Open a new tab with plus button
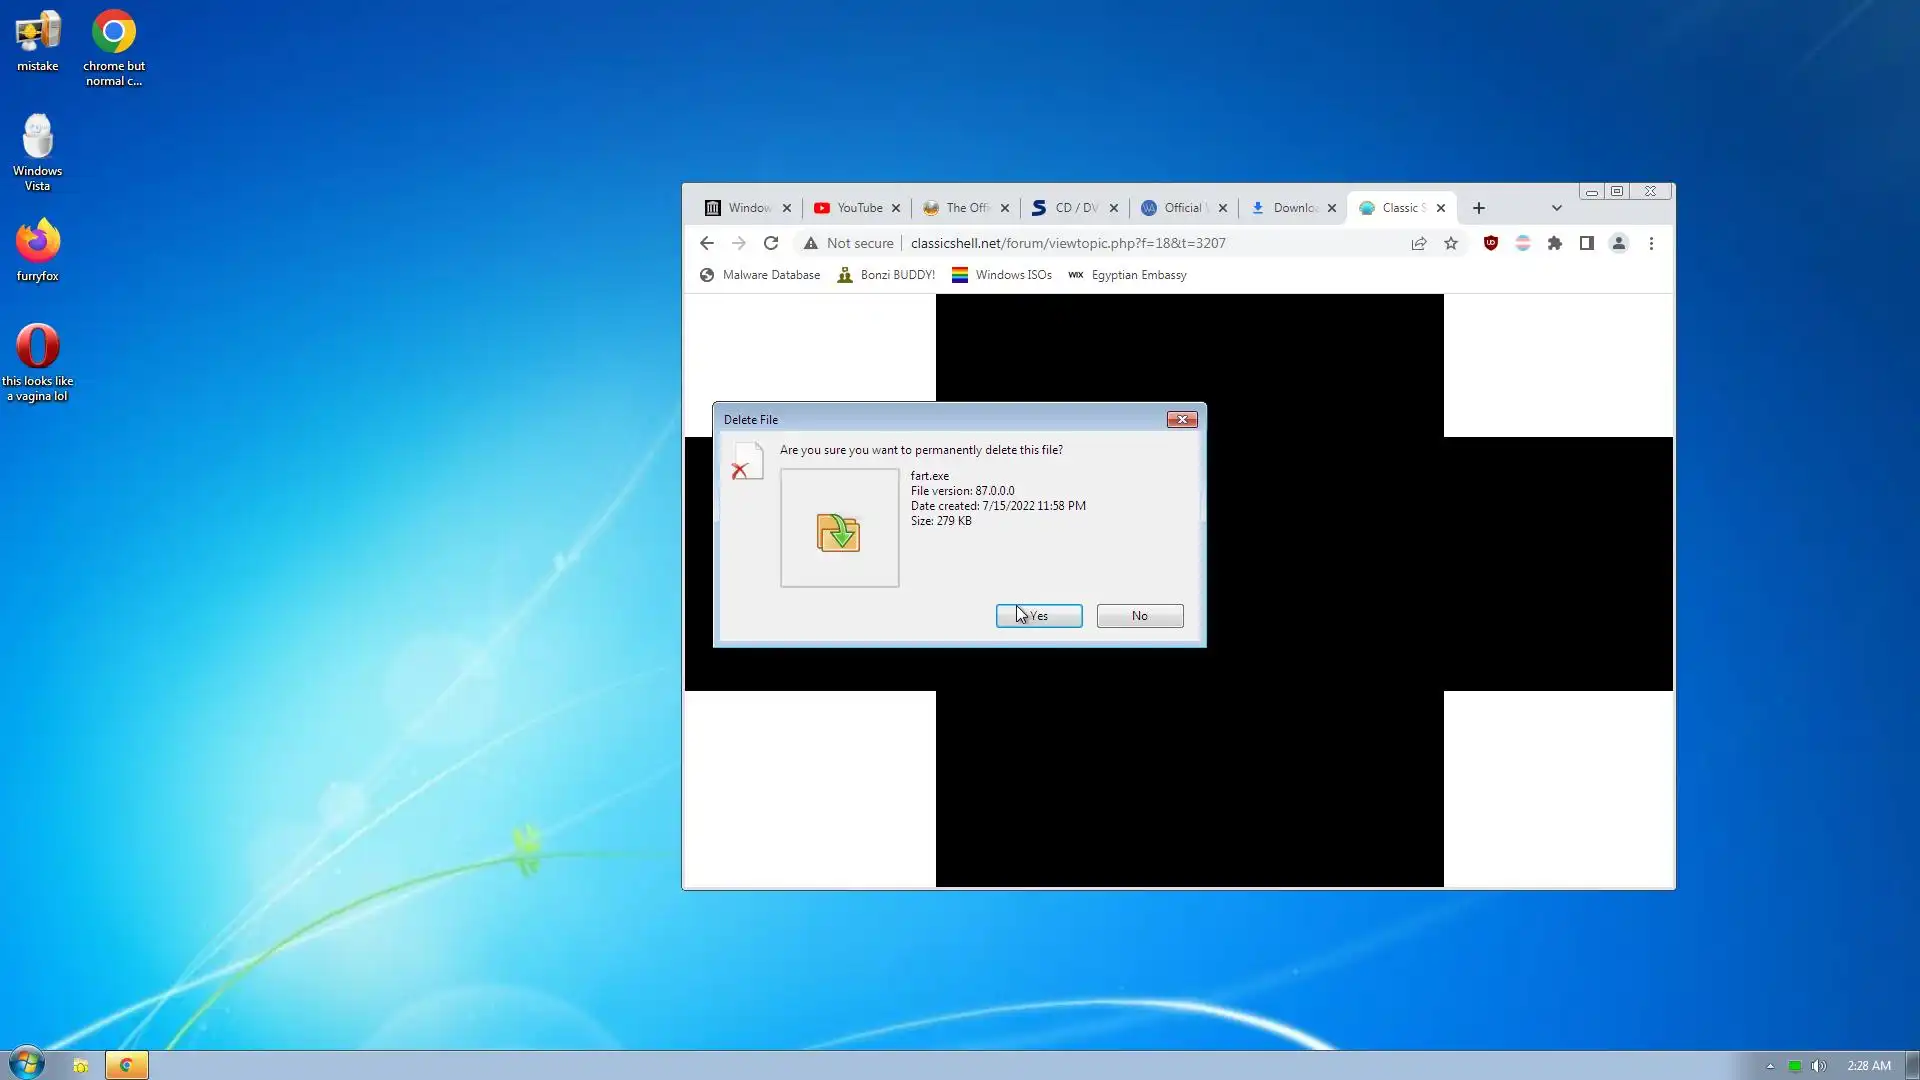Image resolution: width=1920 pixels, height=1080 pixels. [x=1479, y=208]
